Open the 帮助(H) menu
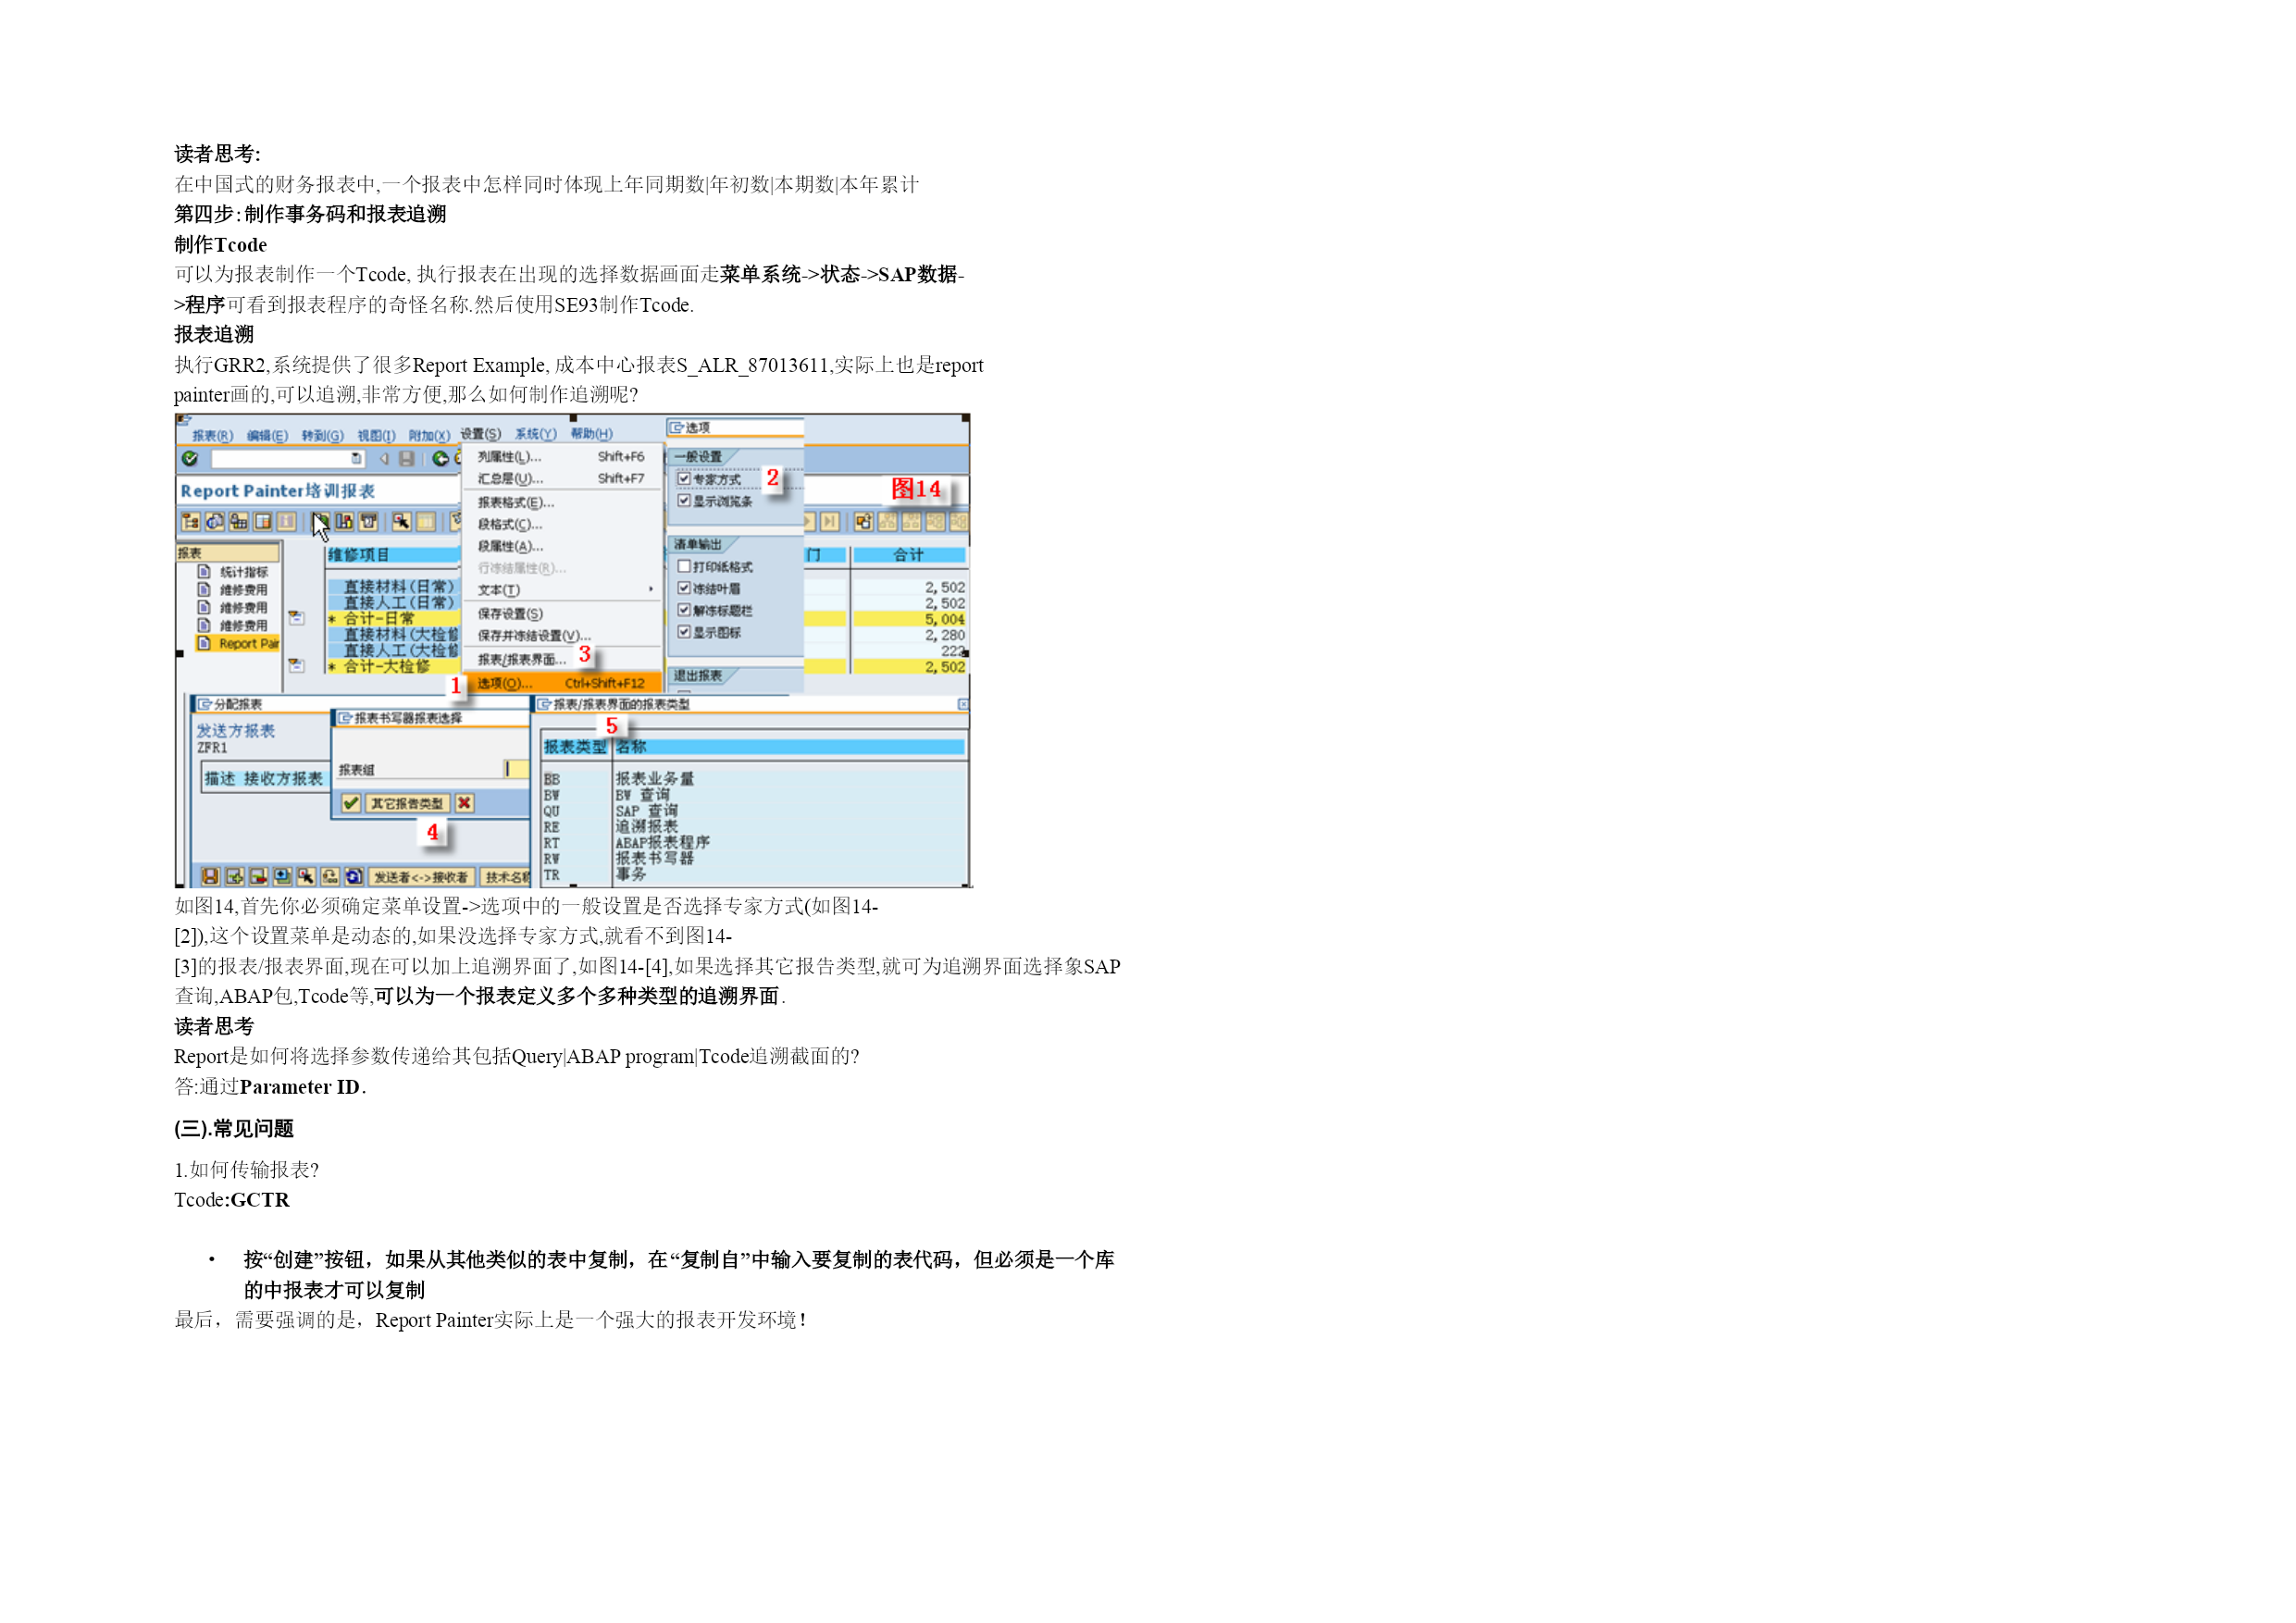This screenshot has width=2296, height=1623. pyautogui.click(x=591, y=434)
